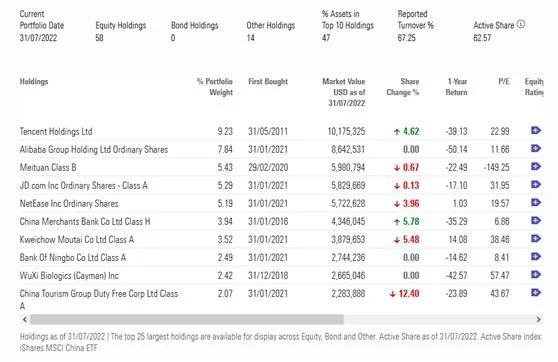Sort by Share Change % column header
The width and height of the screenshot is (558, 362).
click(x=402, y=87)
